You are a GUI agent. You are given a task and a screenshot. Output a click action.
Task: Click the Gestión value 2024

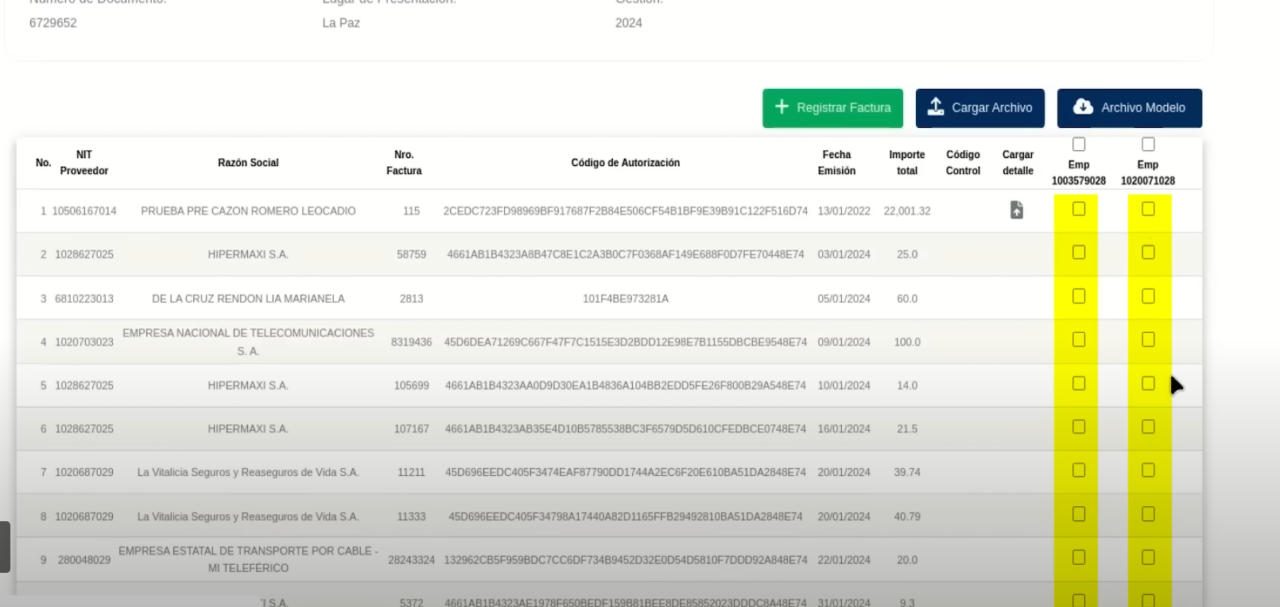pyautogui.click(x=629, y=23)
